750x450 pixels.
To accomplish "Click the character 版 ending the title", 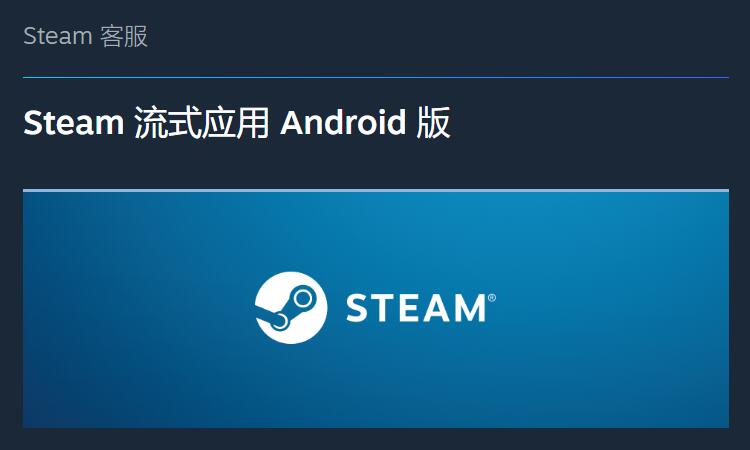I will coord(433,123).
